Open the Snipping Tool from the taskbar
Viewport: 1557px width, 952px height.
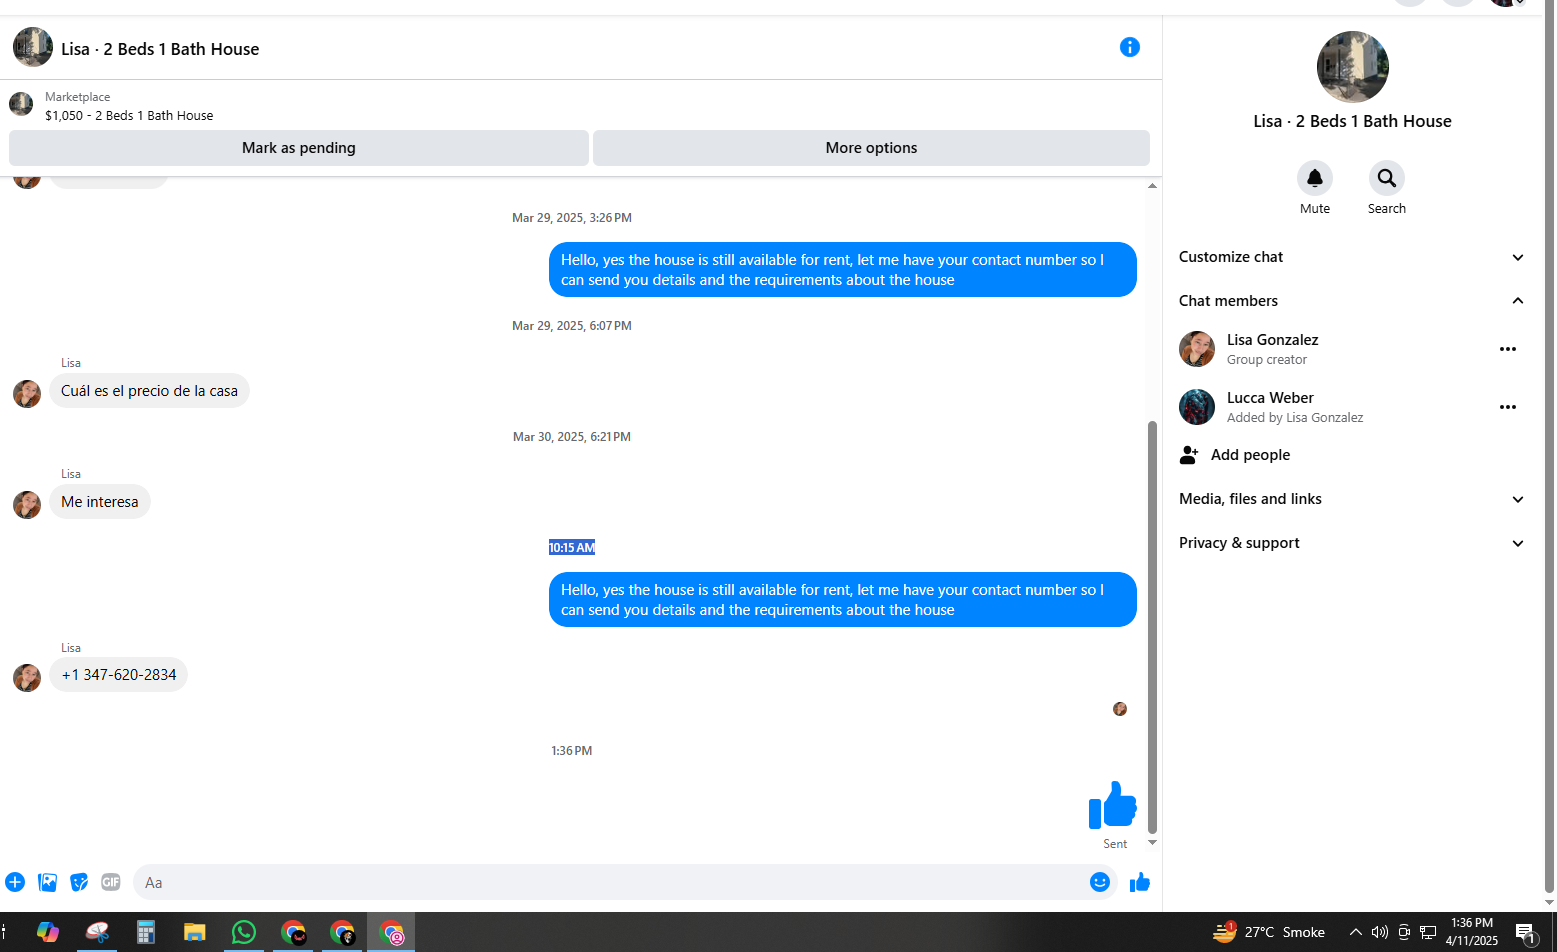pyautogui.click(x=97, y=932)
